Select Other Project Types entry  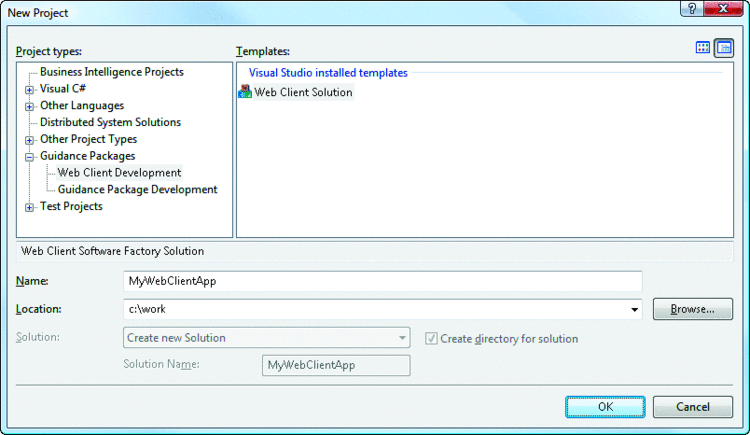pos(88,139)
